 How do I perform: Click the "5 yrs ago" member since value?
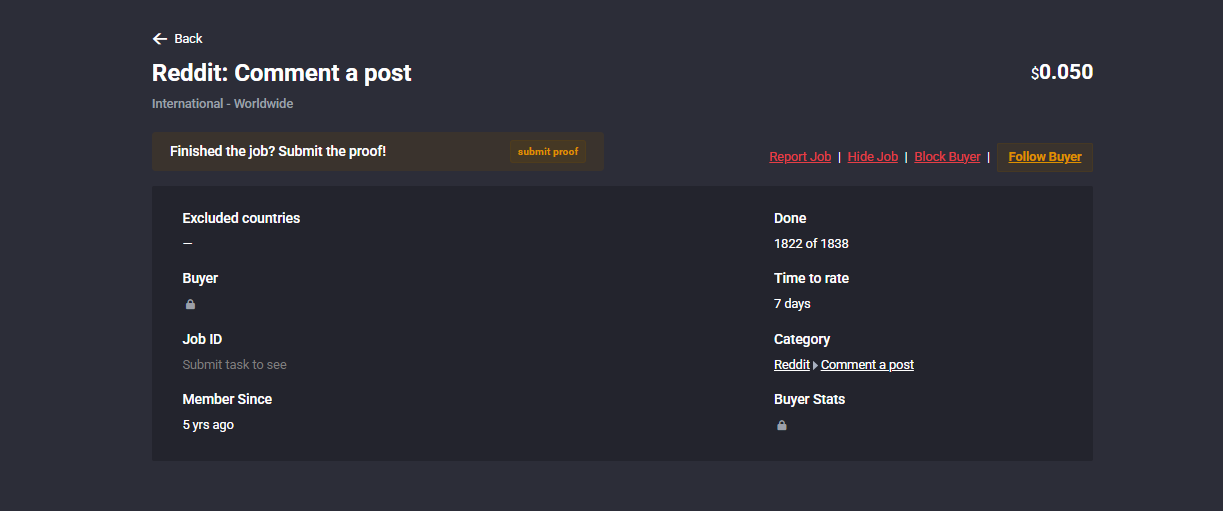tap(208, 425)
